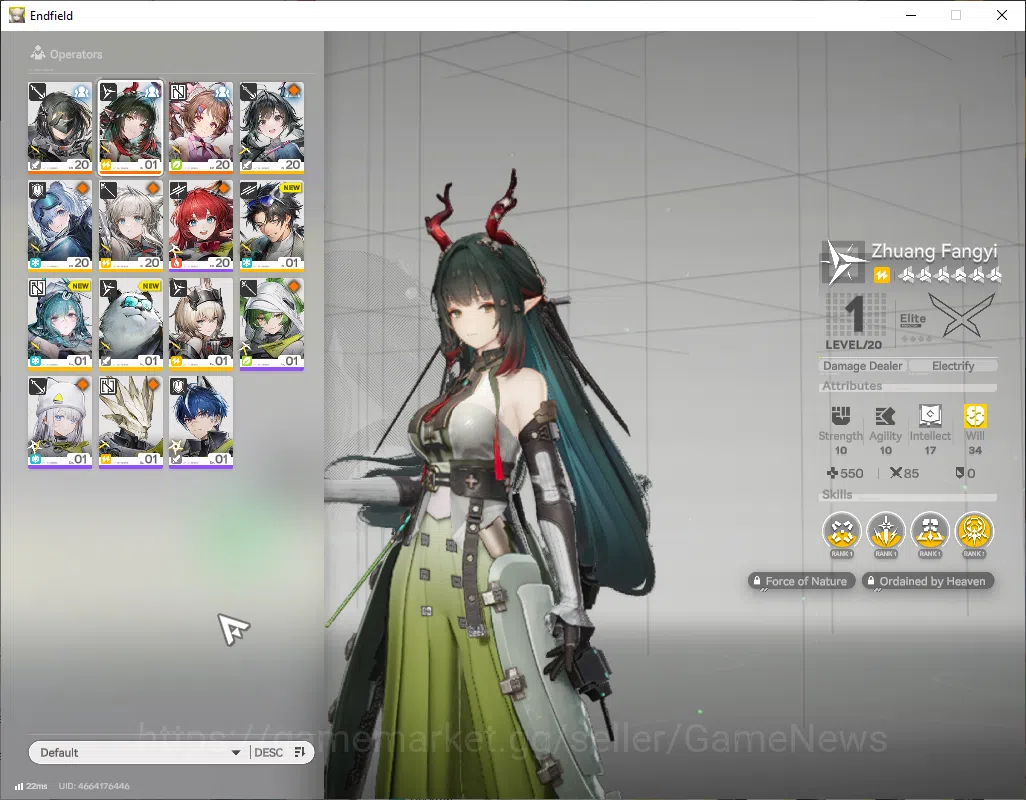Open the fully yellow ultimate skill icon
The image size is (1026, 800).
coord(974,531)
